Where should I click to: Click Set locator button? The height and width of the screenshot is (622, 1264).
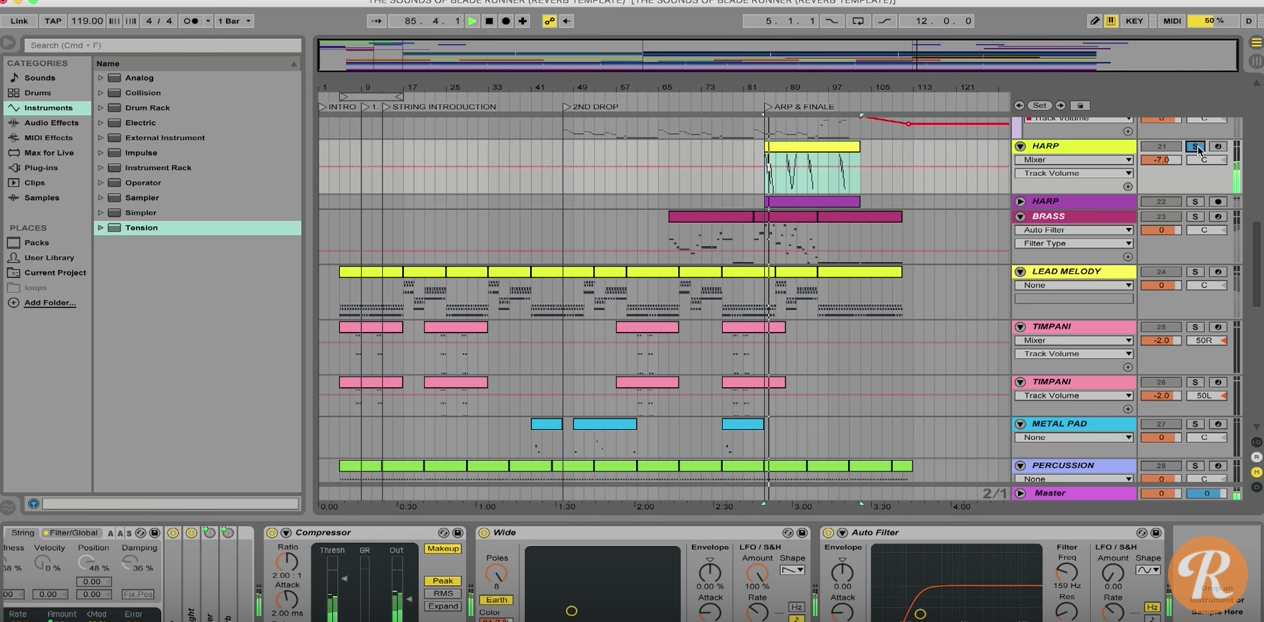1040,105
